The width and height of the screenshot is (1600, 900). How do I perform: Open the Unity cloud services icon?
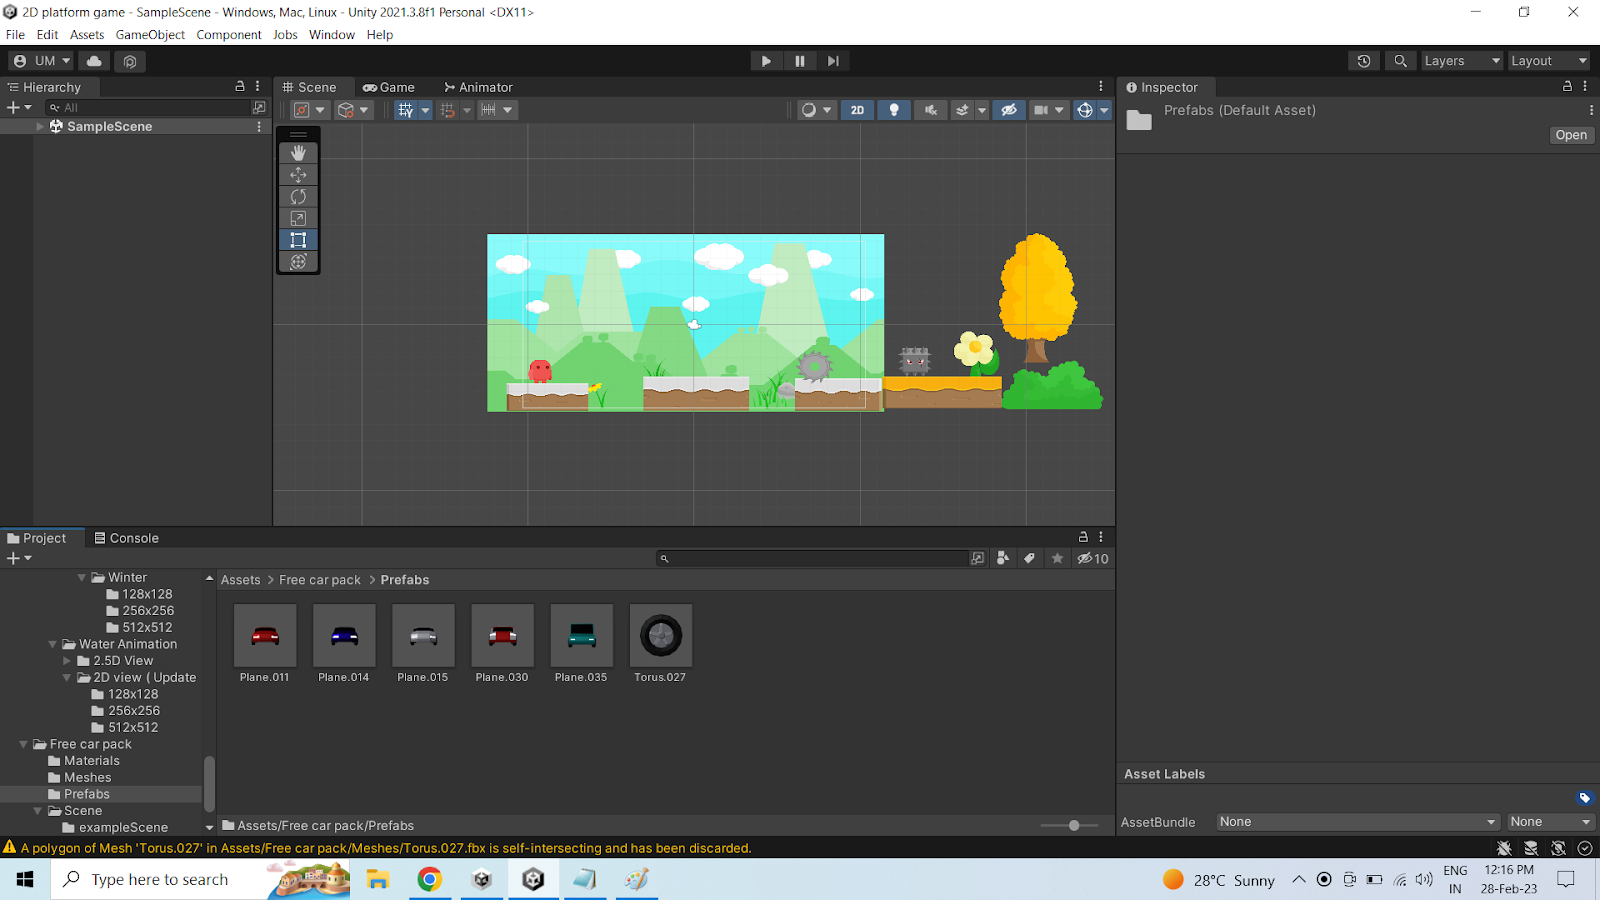point(94,61)
